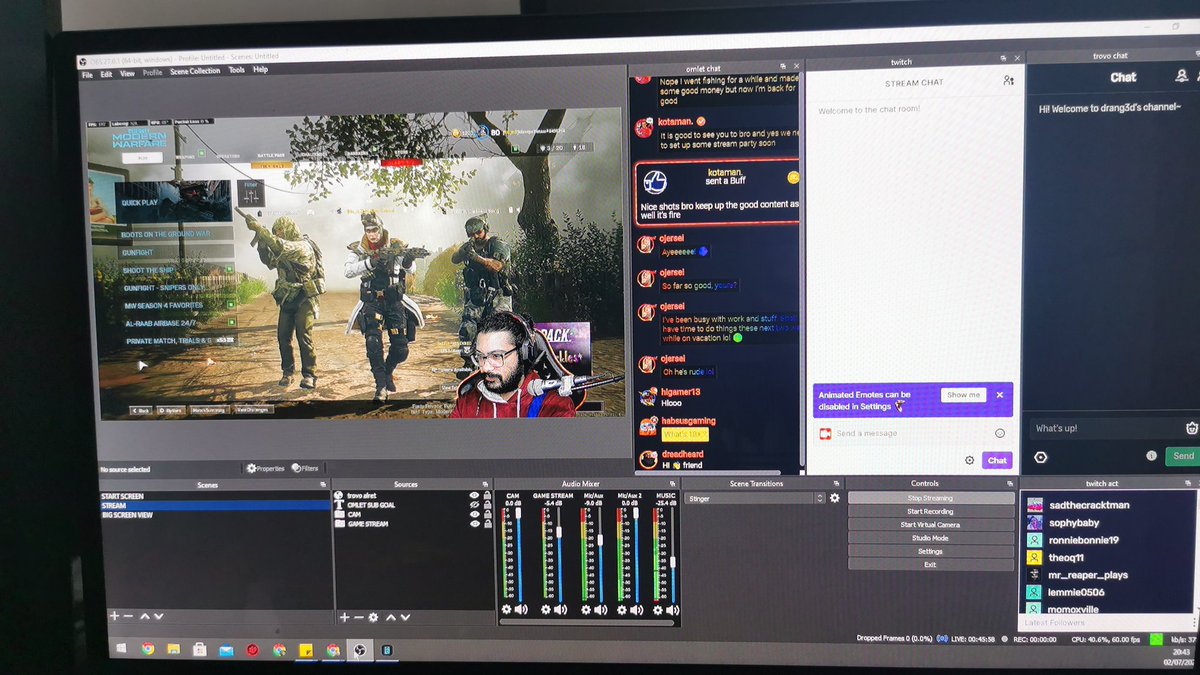1200x675 pixels.
Task: Click the Send a message field
Action: click(900, 432)
